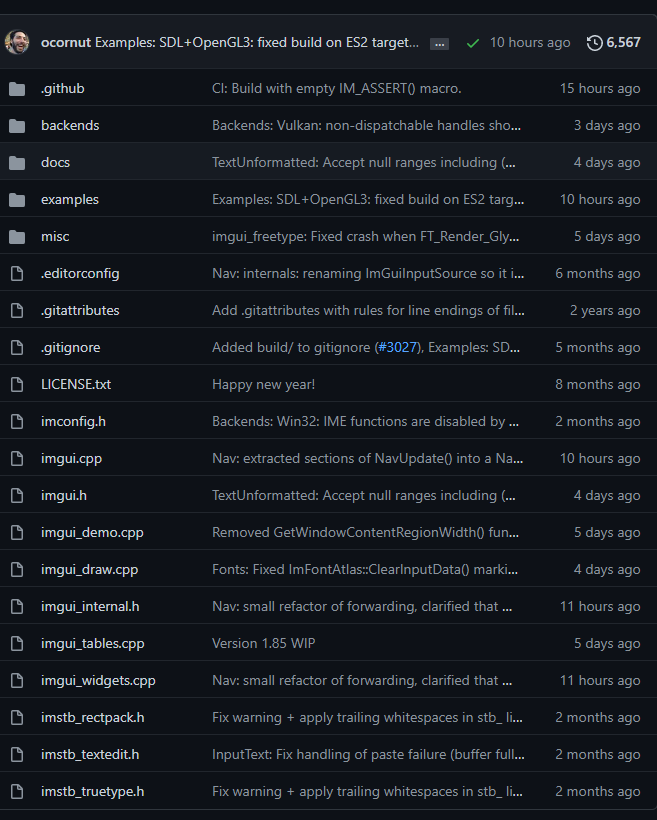
Task: Open the imgui_demo.cpp file
Action: click(x=92, y=532)
